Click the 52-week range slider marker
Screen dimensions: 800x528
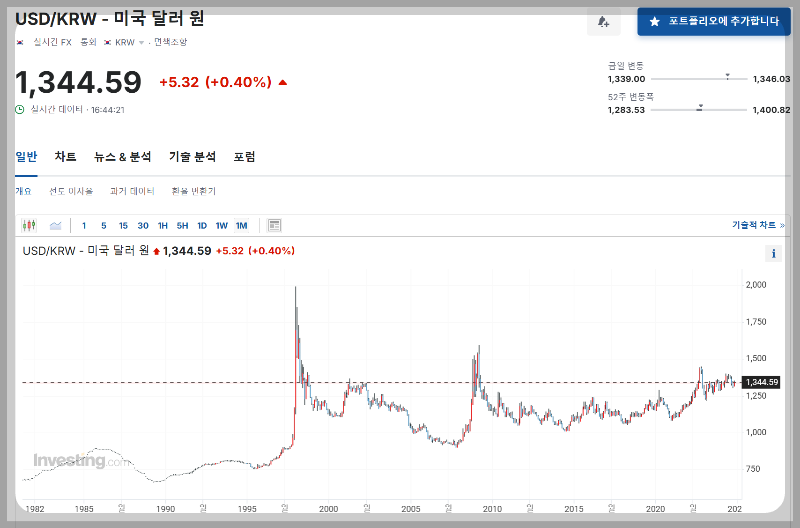(700, 107)
